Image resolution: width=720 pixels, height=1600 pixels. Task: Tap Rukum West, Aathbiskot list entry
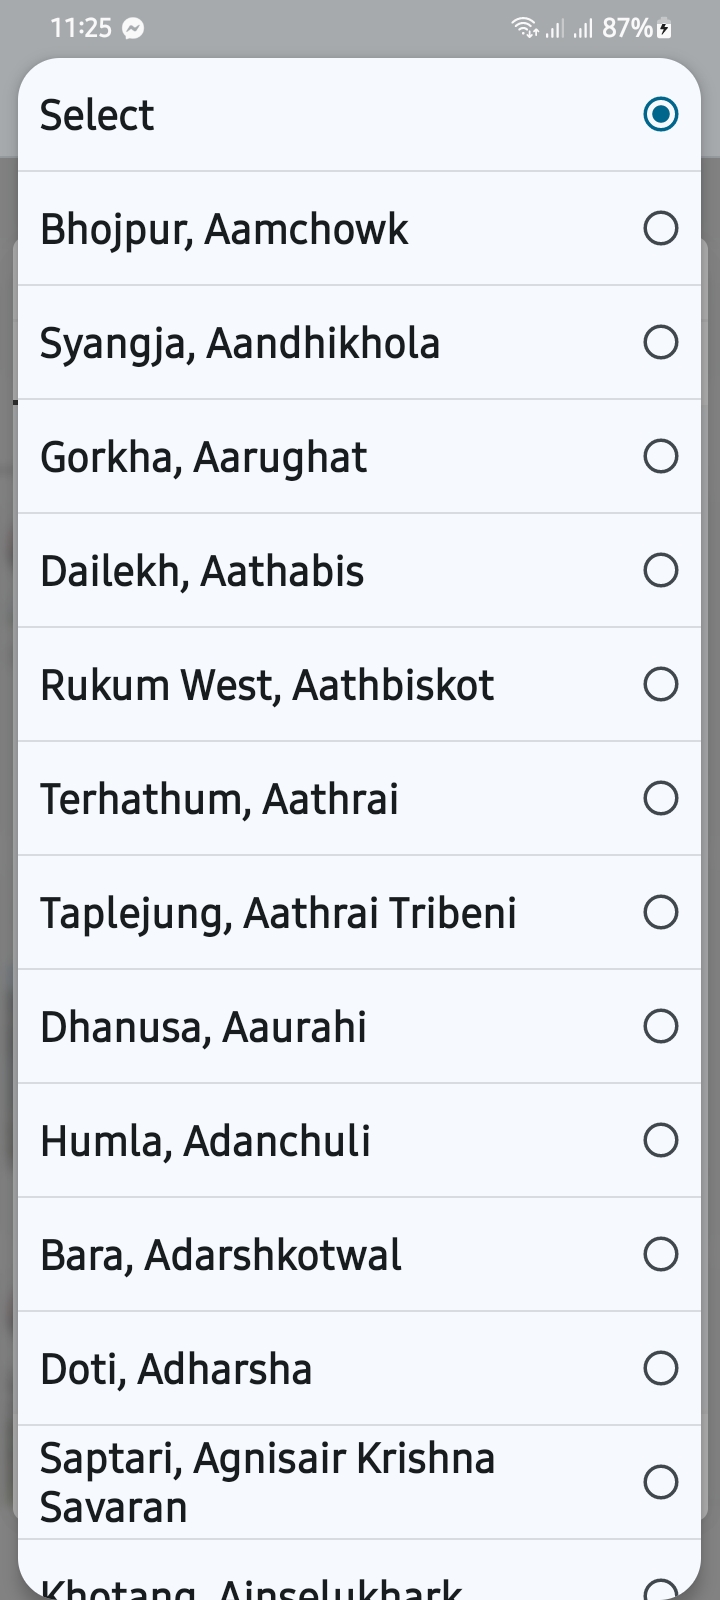point(267,685)
